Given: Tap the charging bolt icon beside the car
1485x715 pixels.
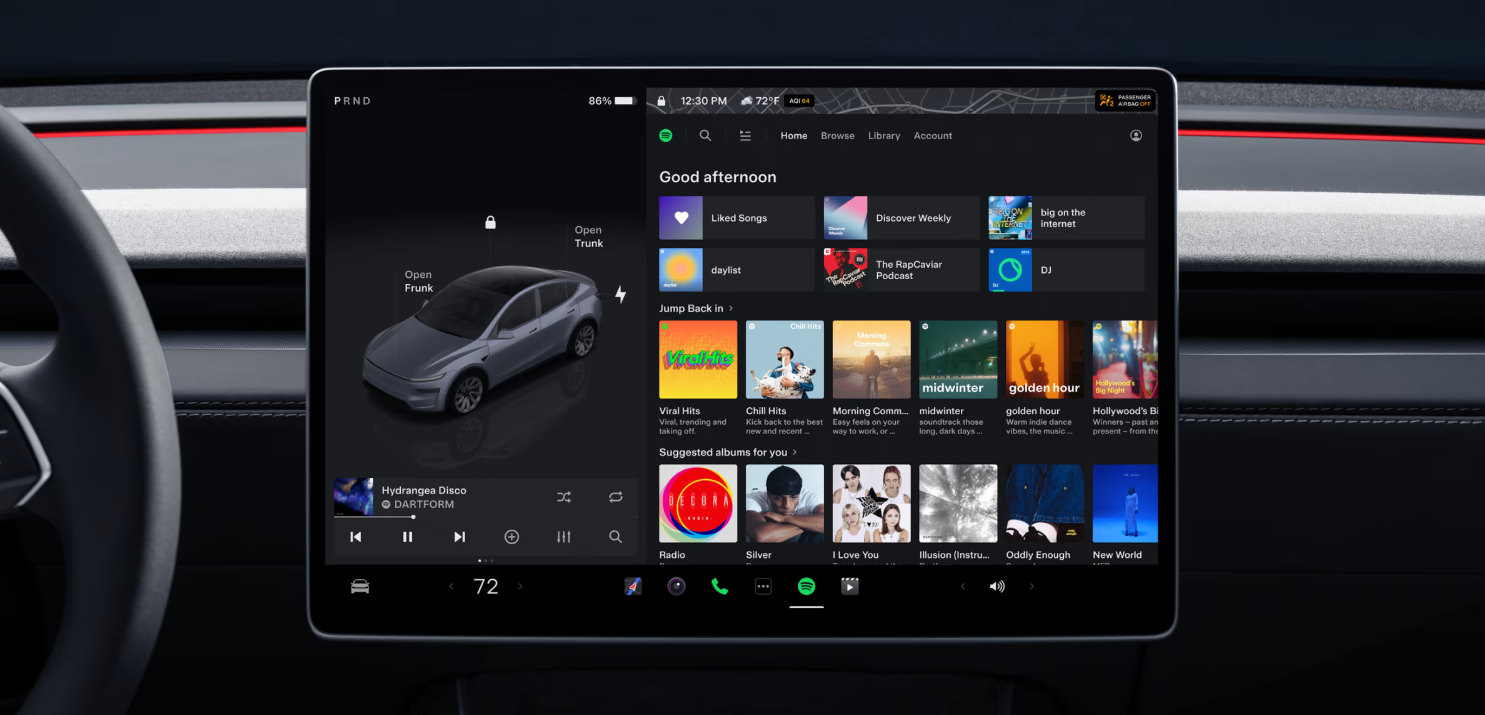Looking at the screenshot, I should pos(620,294).
